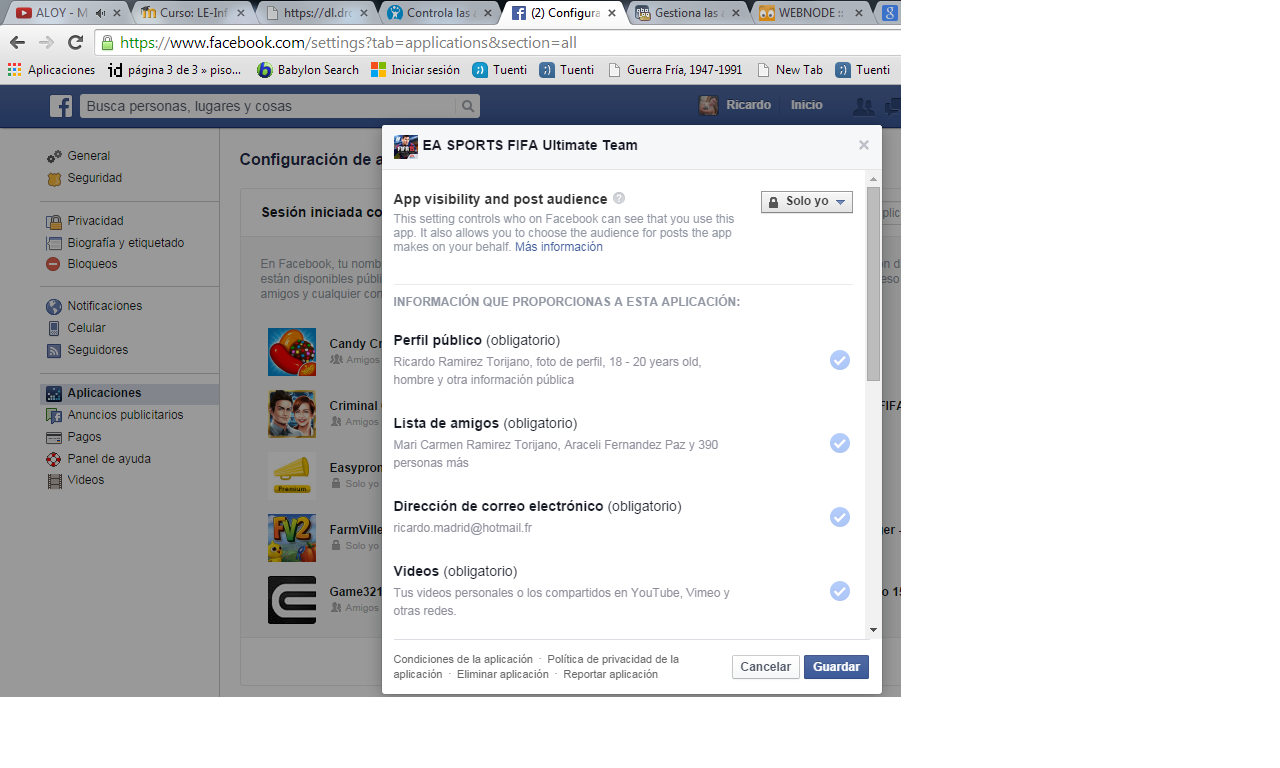Click the Easypromos megaphone app icon
The height and width of the screenshot is (768, 1280).
coord(292,476)
